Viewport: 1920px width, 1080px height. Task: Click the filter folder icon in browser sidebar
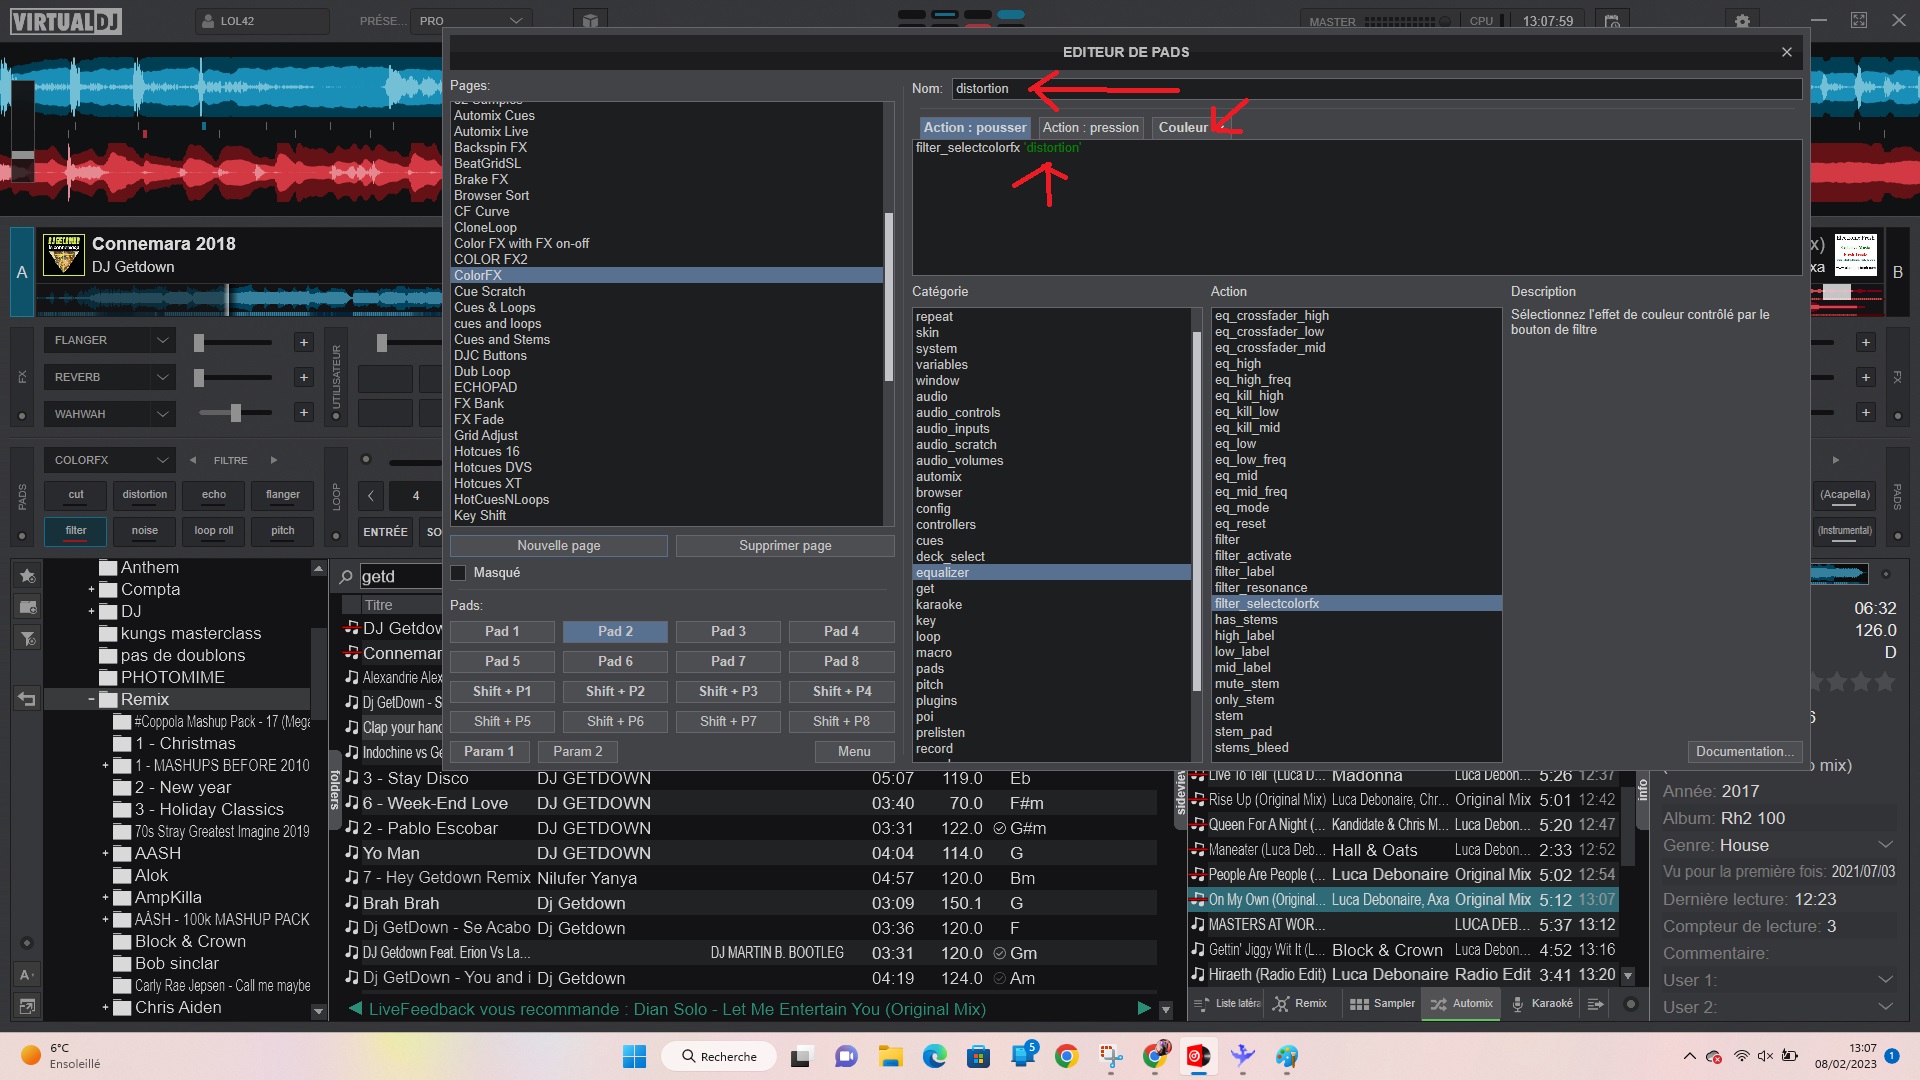point(27,638)
